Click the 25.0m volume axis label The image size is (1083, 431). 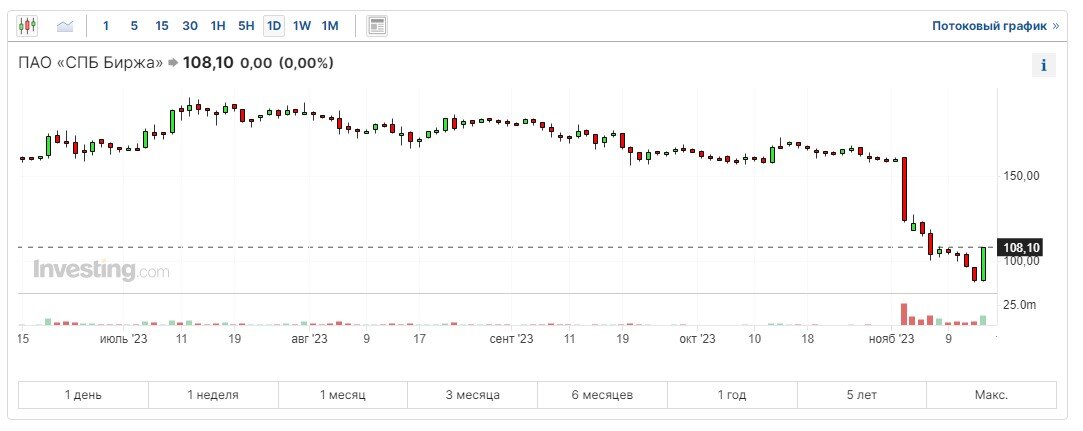click(x=1020, y=305)
